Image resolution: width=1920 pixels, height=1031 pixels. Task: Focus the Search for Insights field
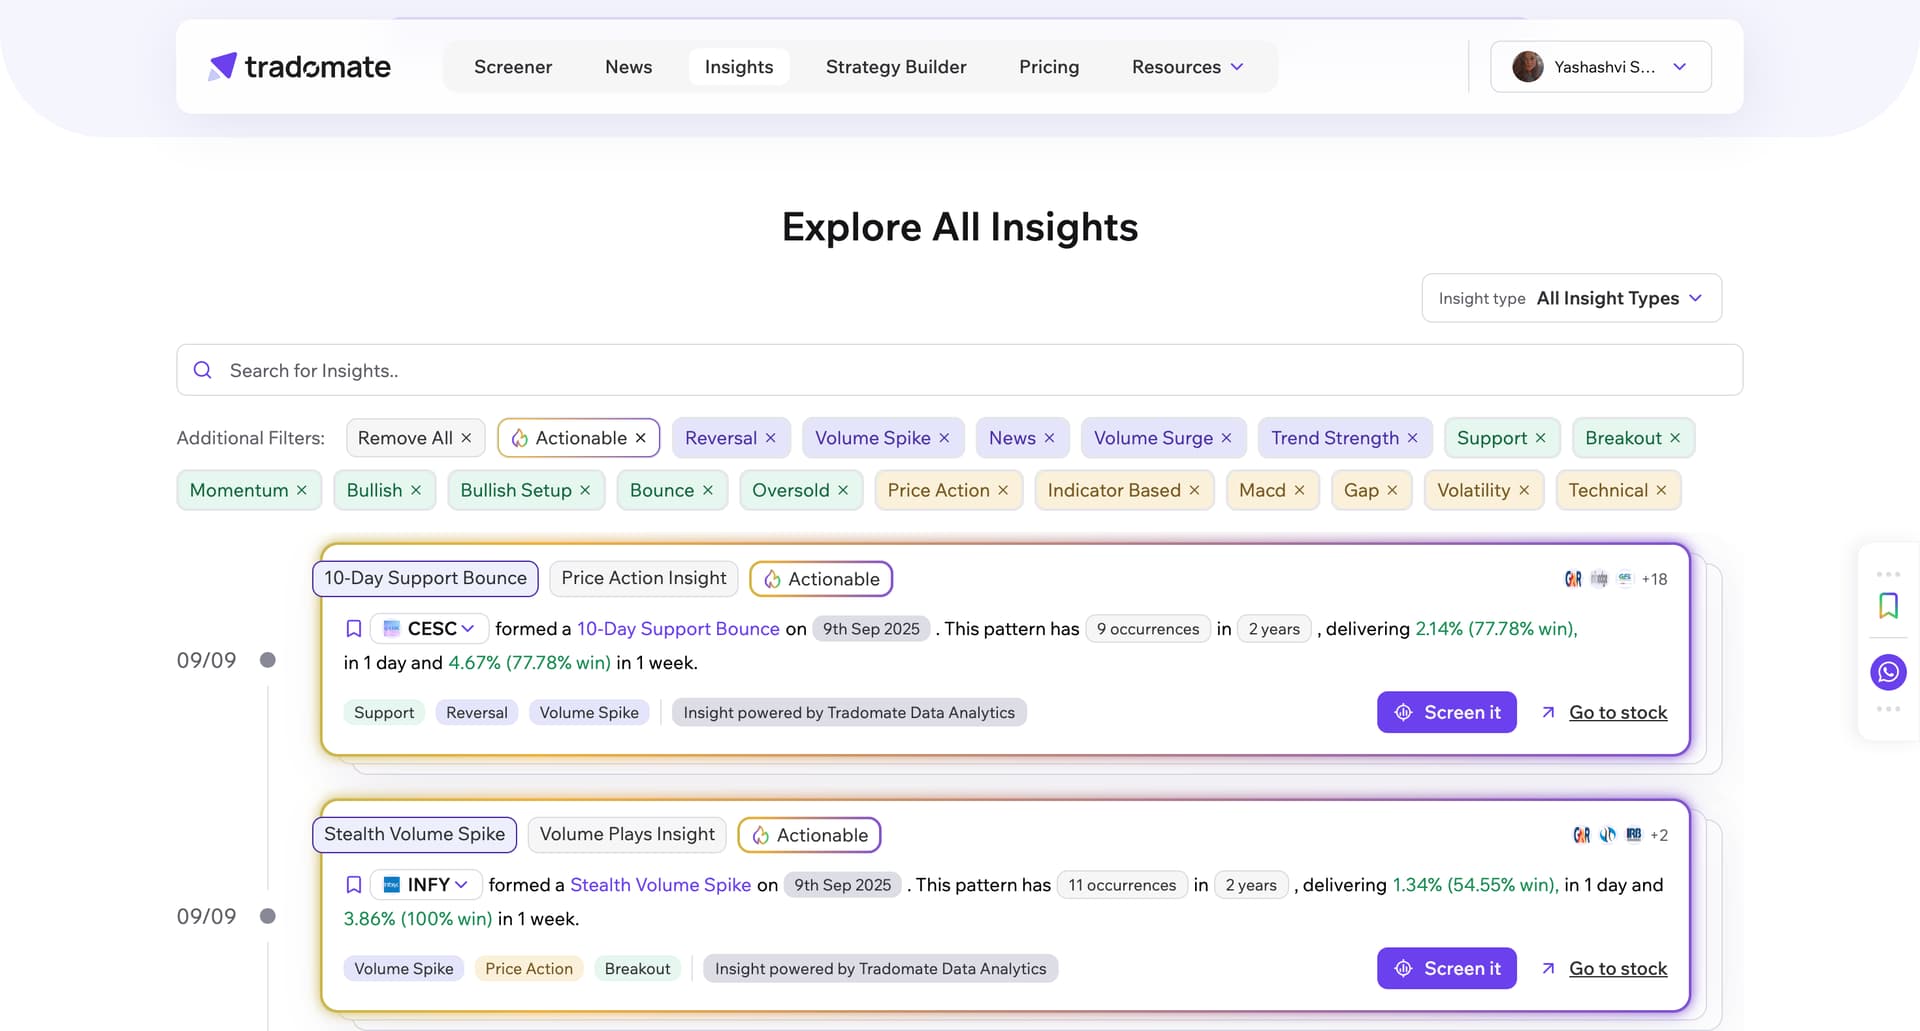[x=960, y=370]
